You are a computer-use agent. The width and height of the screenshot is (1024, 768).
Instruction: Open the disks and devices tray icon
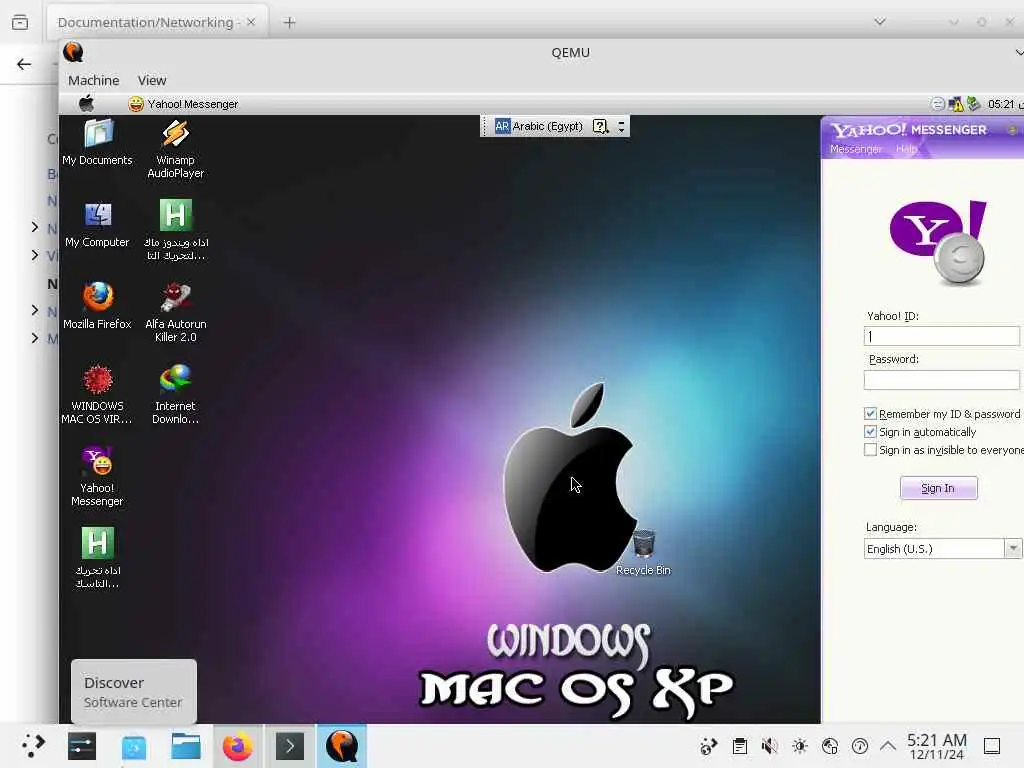pos(829,746)
